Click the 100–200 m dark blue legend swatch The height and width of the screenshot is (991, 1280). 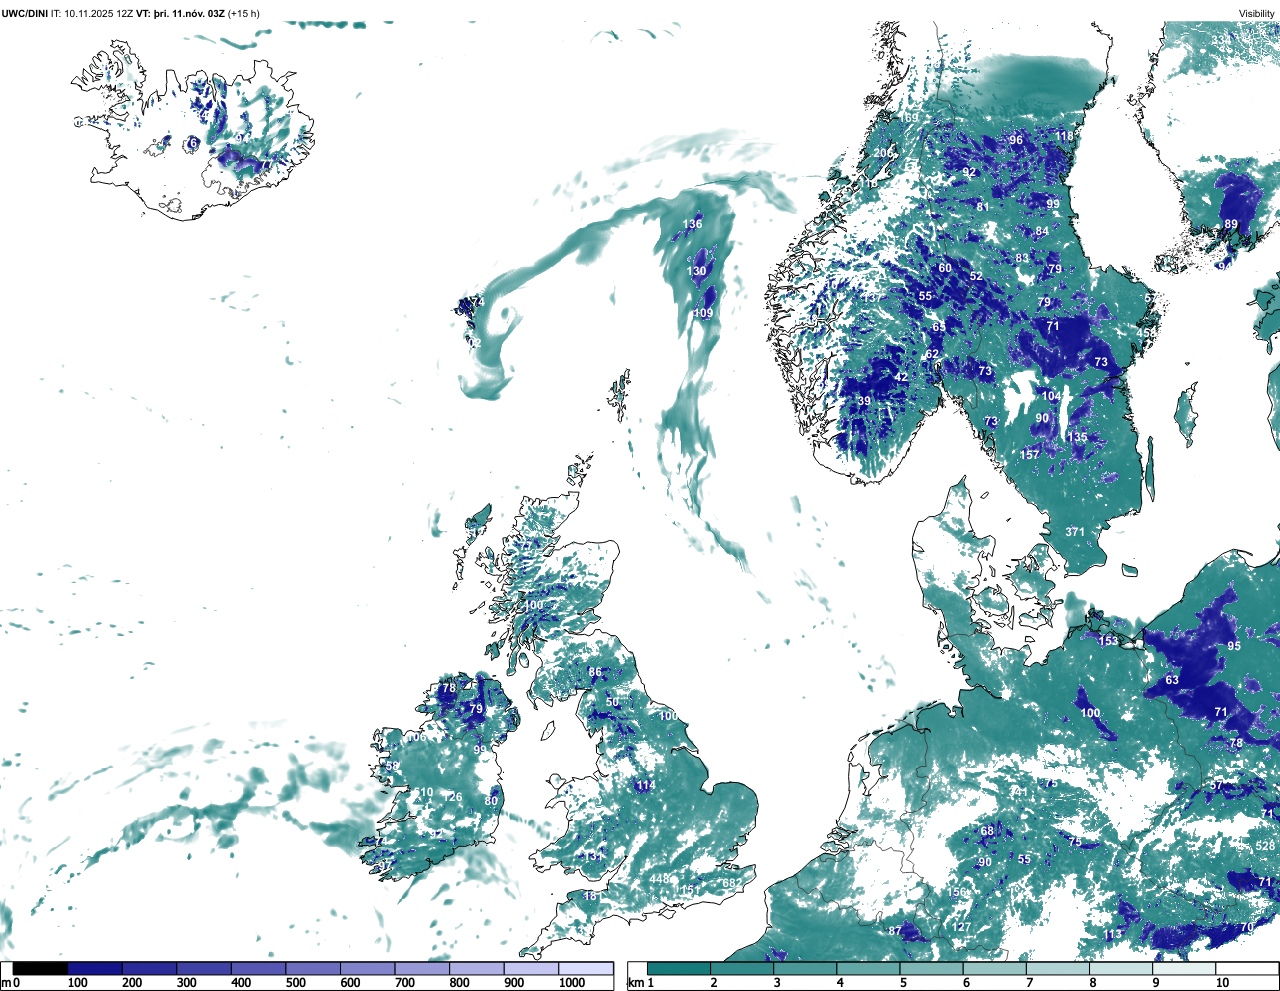tap(95, 968)
